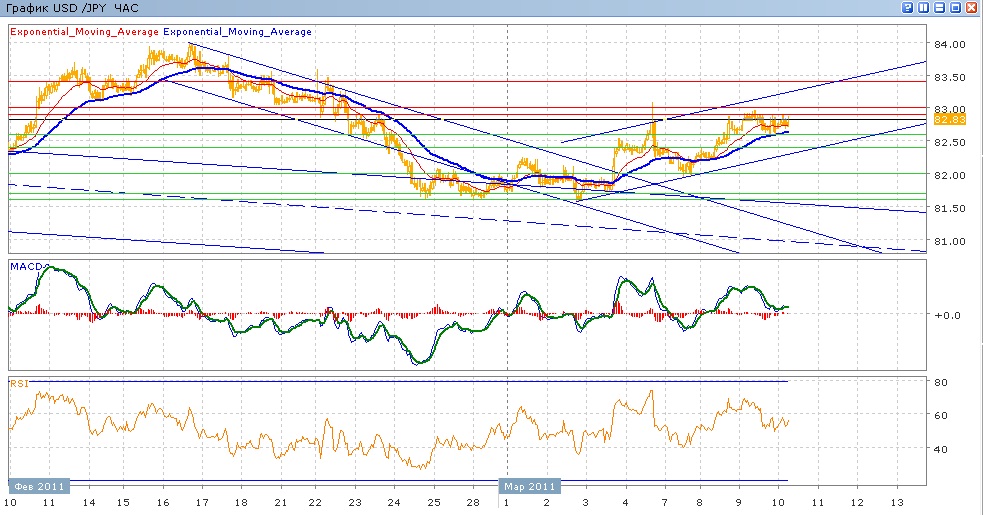Viewport: 983px width, 515px height.
Task: Click the 81.00 price axis label
Action: click(950, 241)
